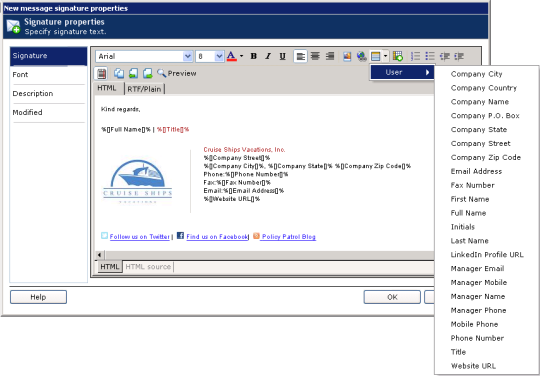Image resolution: width=540 pixels, height=376 pixels.
Task: Select First Name field
Action: point(470,199)
